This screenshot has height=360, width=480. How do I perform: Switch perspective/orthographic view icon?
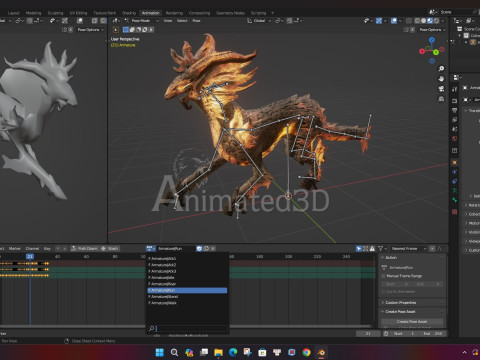[441, 99]
